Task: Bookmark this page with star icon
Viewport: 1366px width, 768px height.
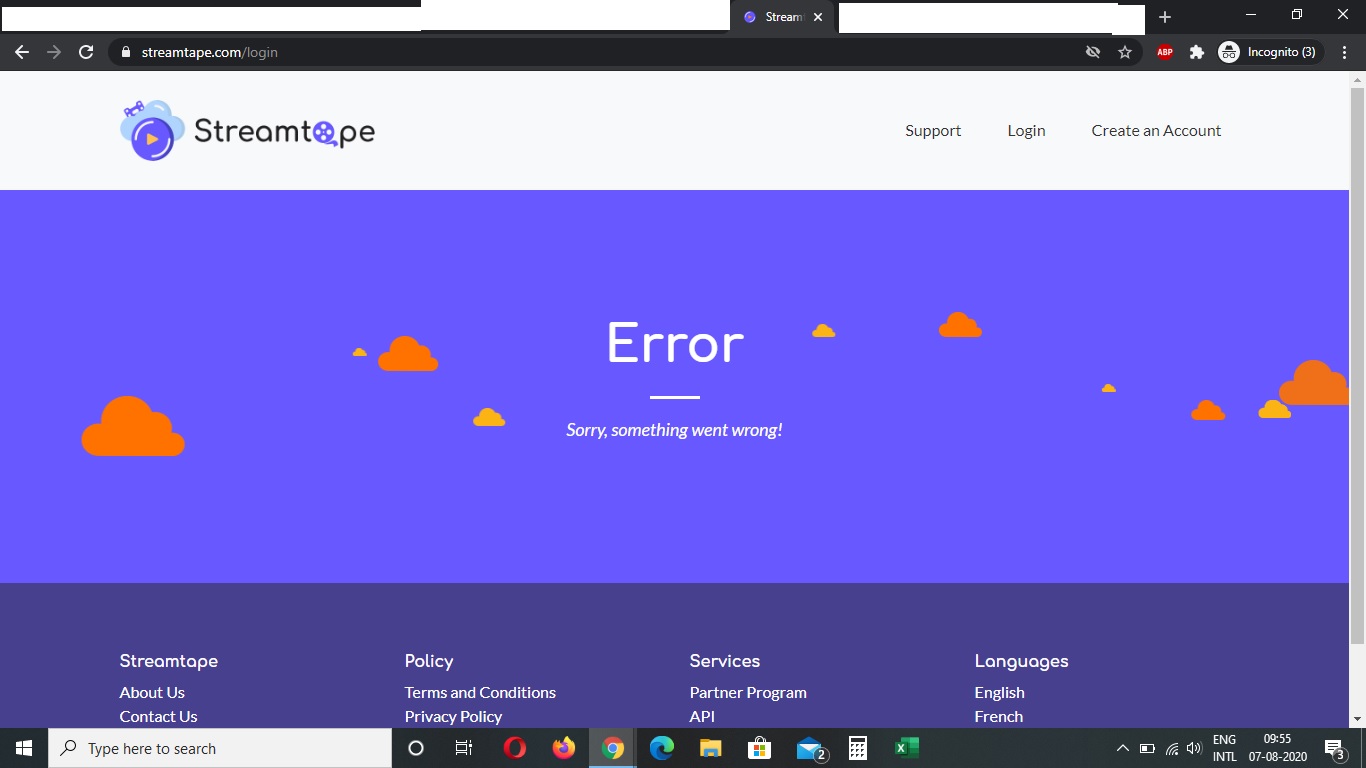Action: [1125, 52]
